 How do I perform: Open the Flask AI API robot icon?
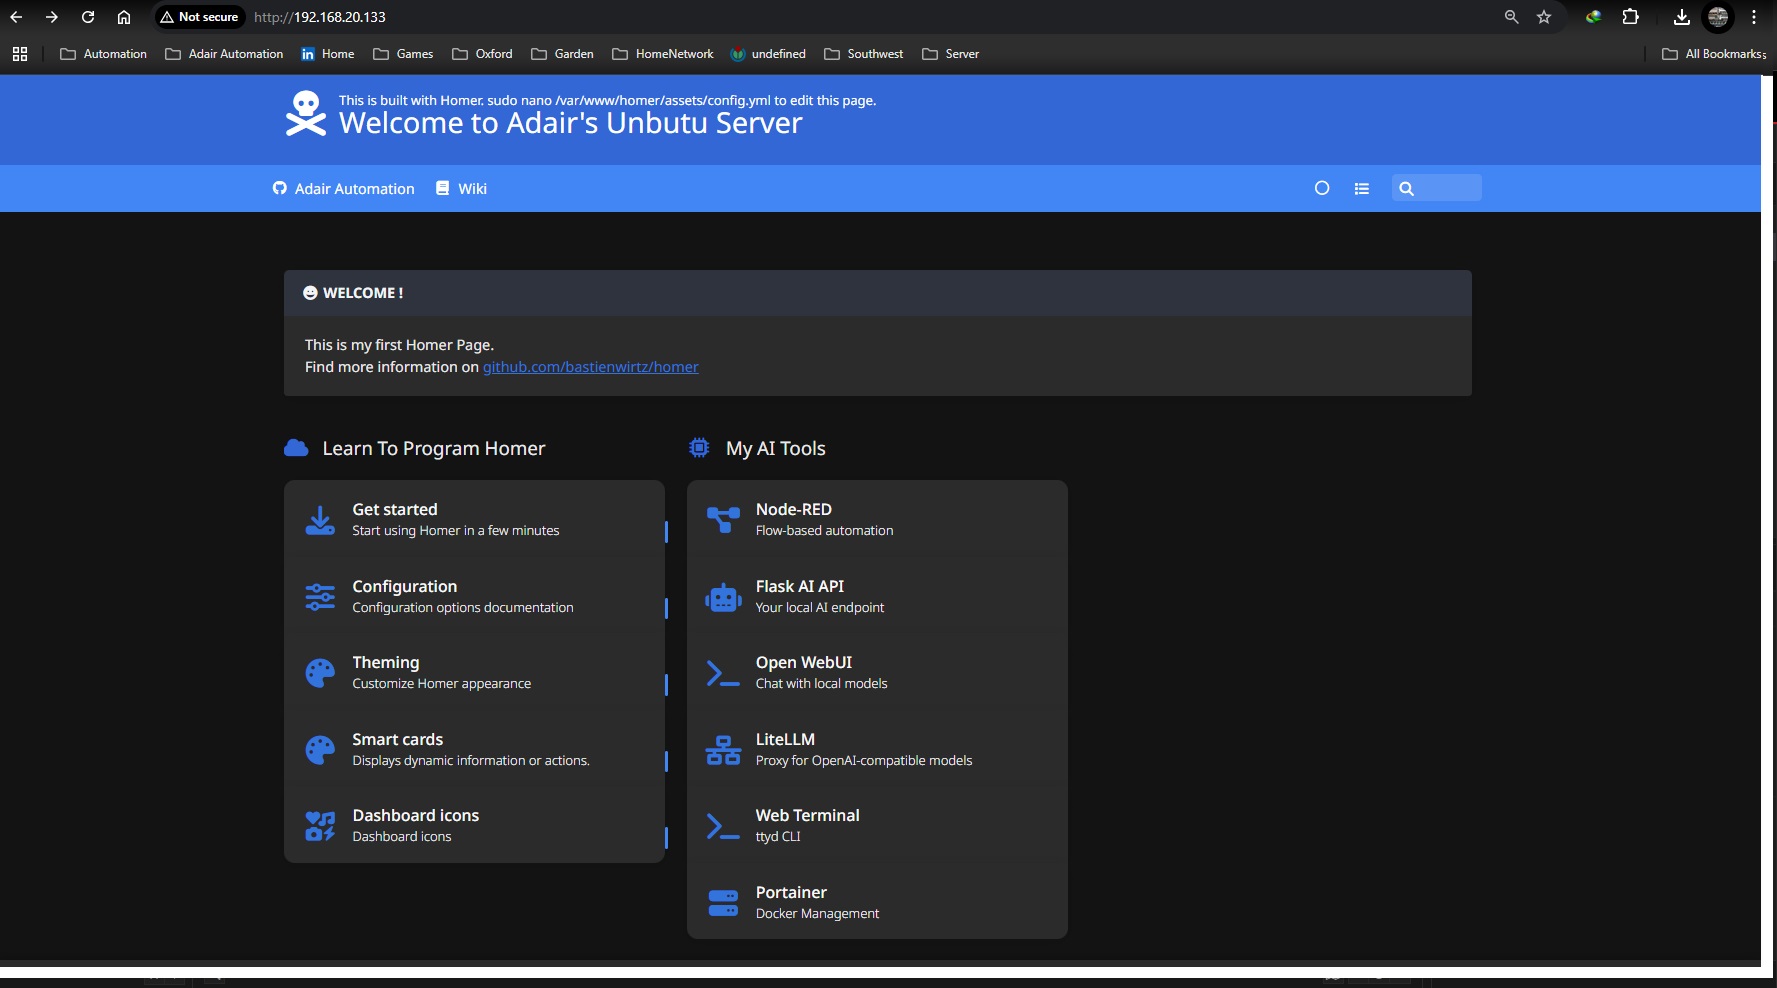tap(722, 597)
